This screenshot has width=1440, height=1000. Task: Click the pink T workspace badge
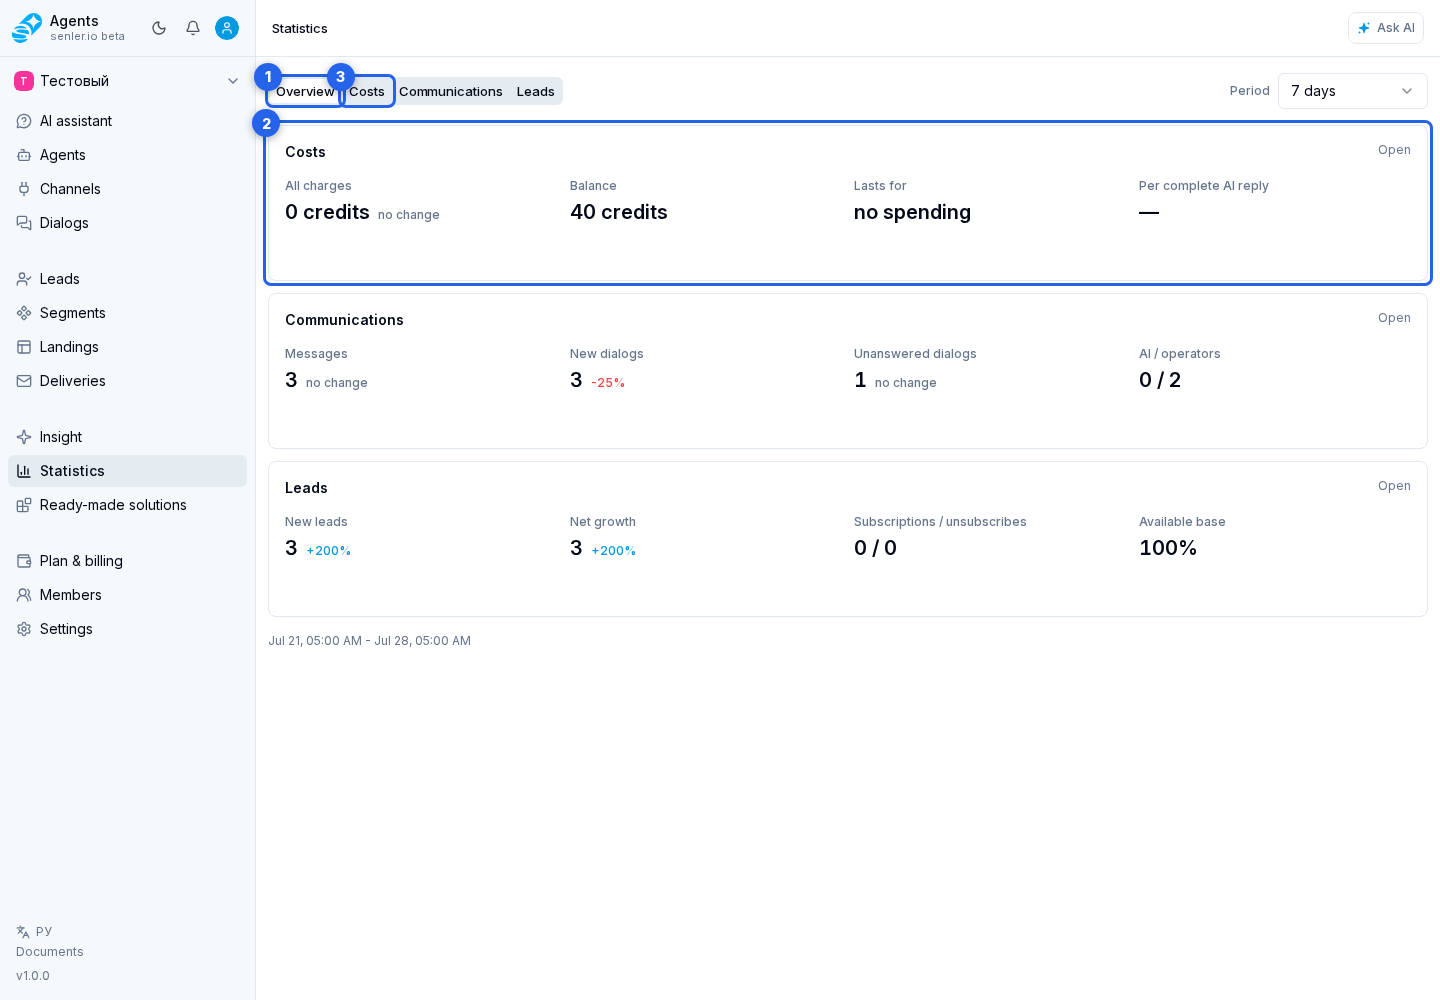pos(24,81)
